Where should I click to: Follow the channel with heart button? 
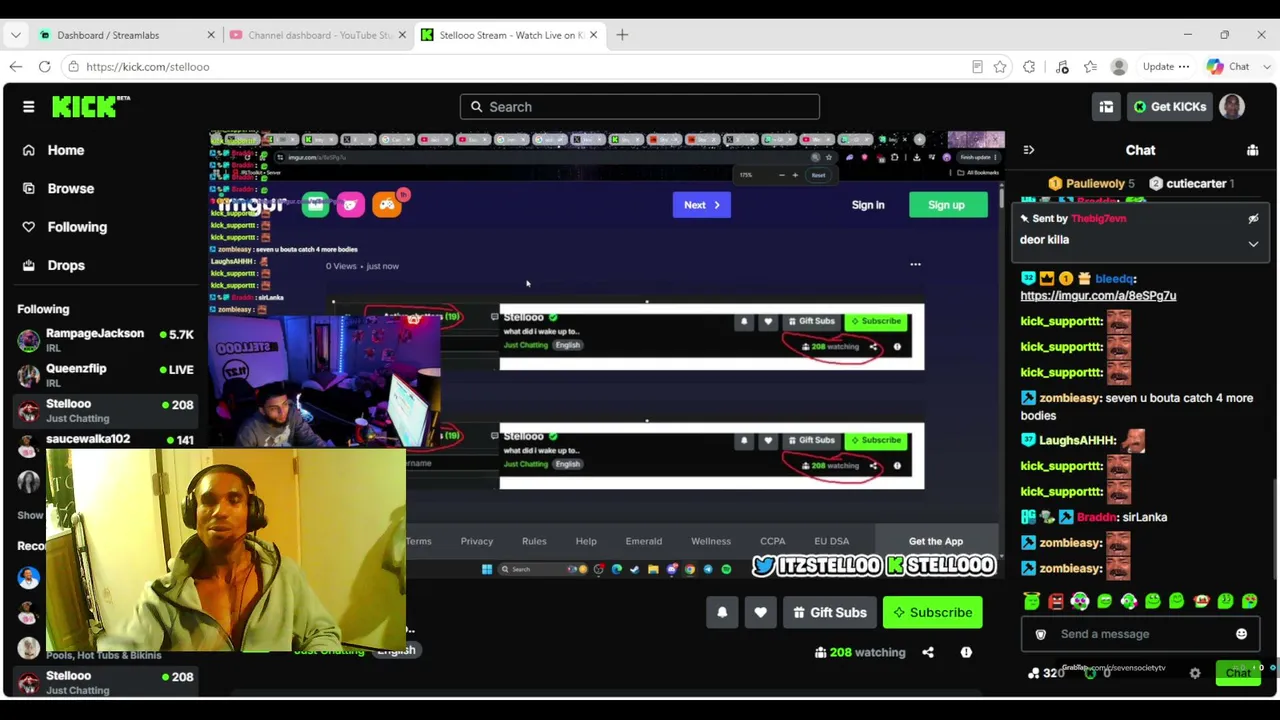click(x=760, y=613)
